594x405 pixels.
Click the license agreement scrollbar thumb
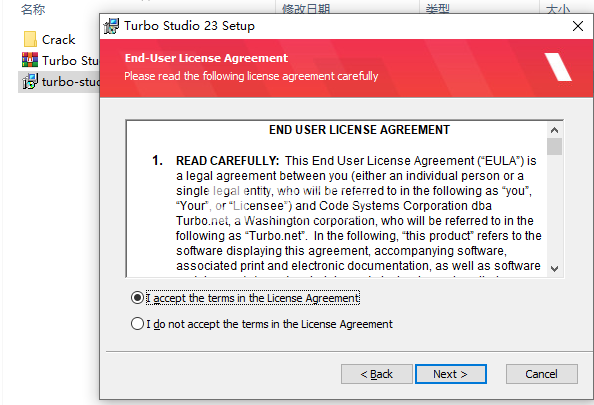pos(554,147)
